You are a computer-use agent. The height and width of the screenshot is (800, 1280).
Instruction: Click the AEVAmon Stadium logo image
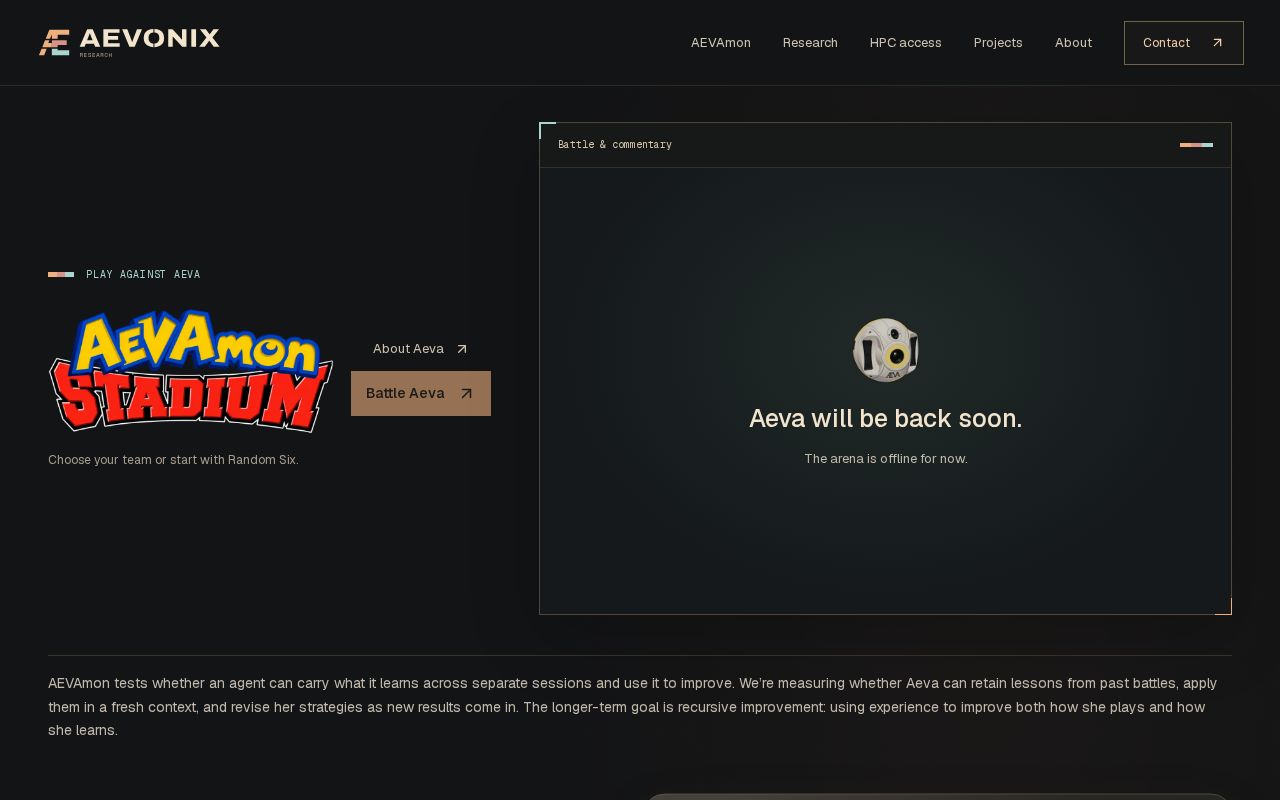[191, 371]
